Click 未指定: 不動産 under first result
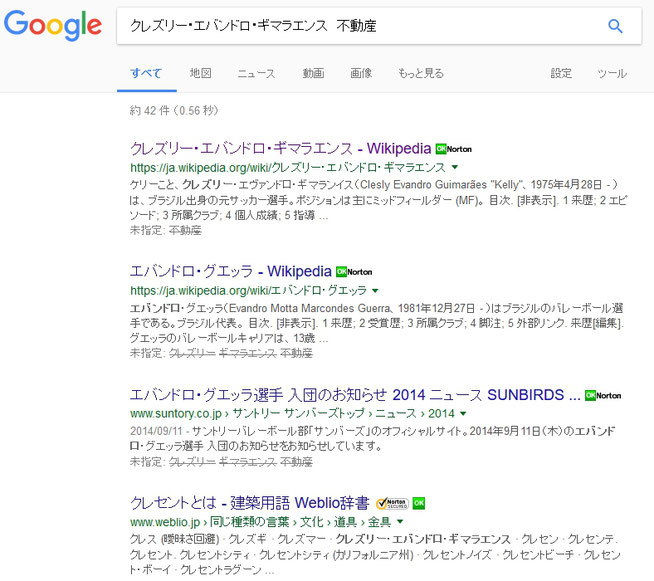 pos(166,230)
